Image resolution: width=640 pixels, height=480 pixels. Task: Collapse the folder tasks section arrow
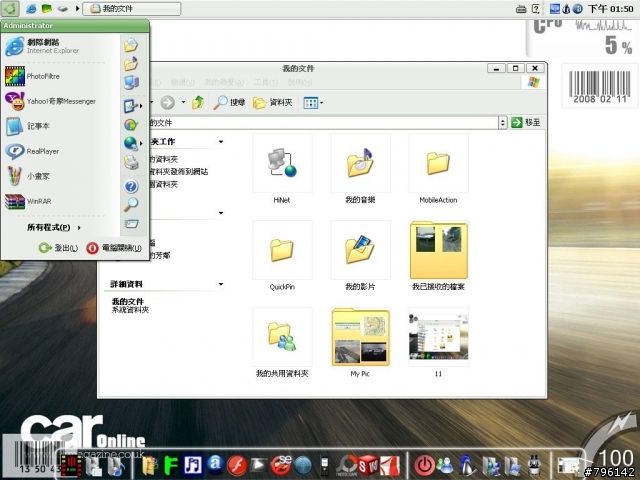[x=221, y=142]
